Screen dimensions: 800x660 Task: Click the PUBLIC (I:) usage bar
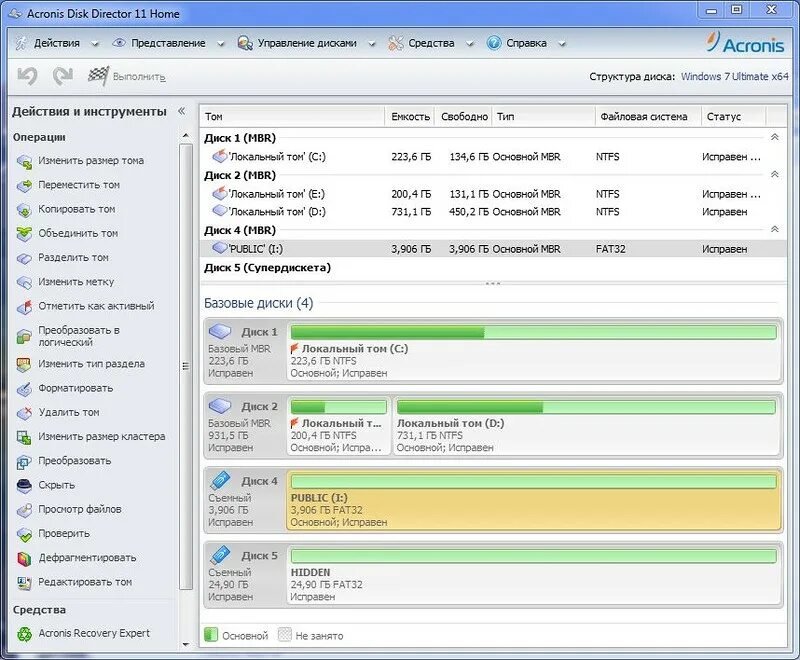pyautogui.click(x=533, y=482)
